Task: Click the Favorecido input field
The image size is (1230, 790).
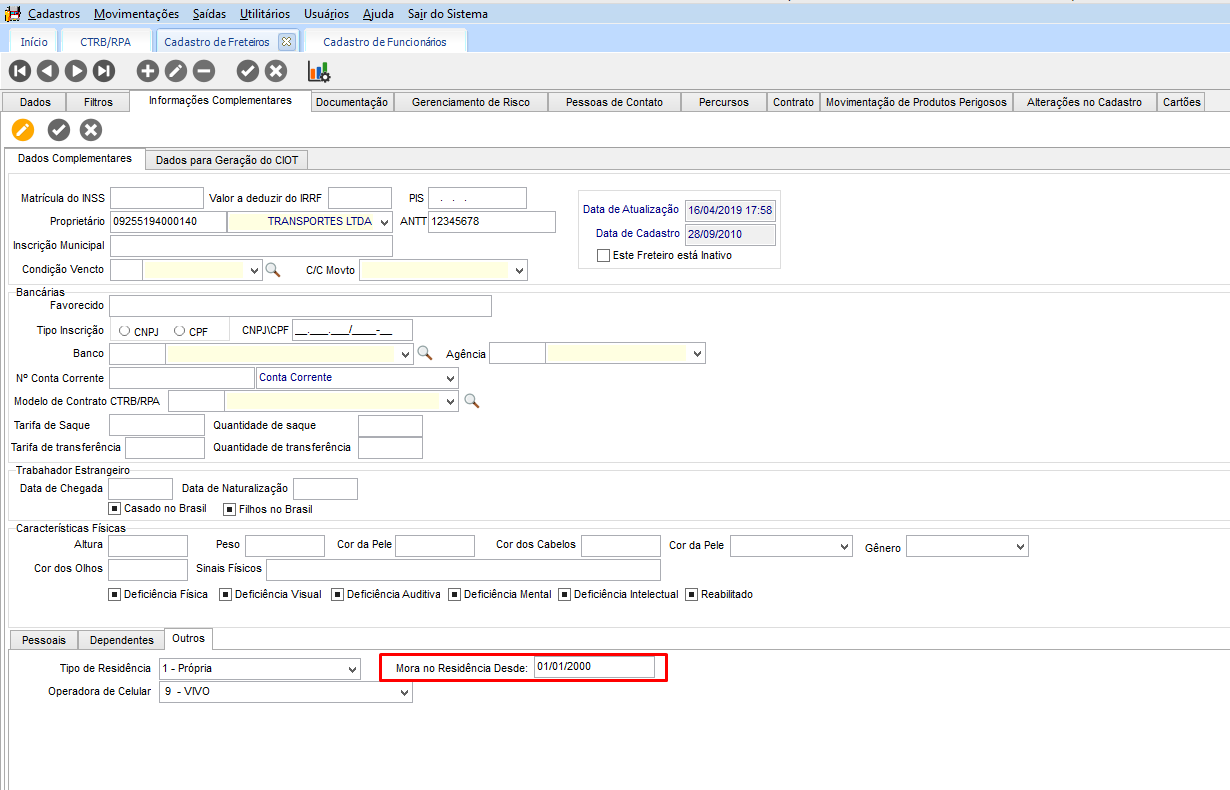Action: click(x=300, y=306)
